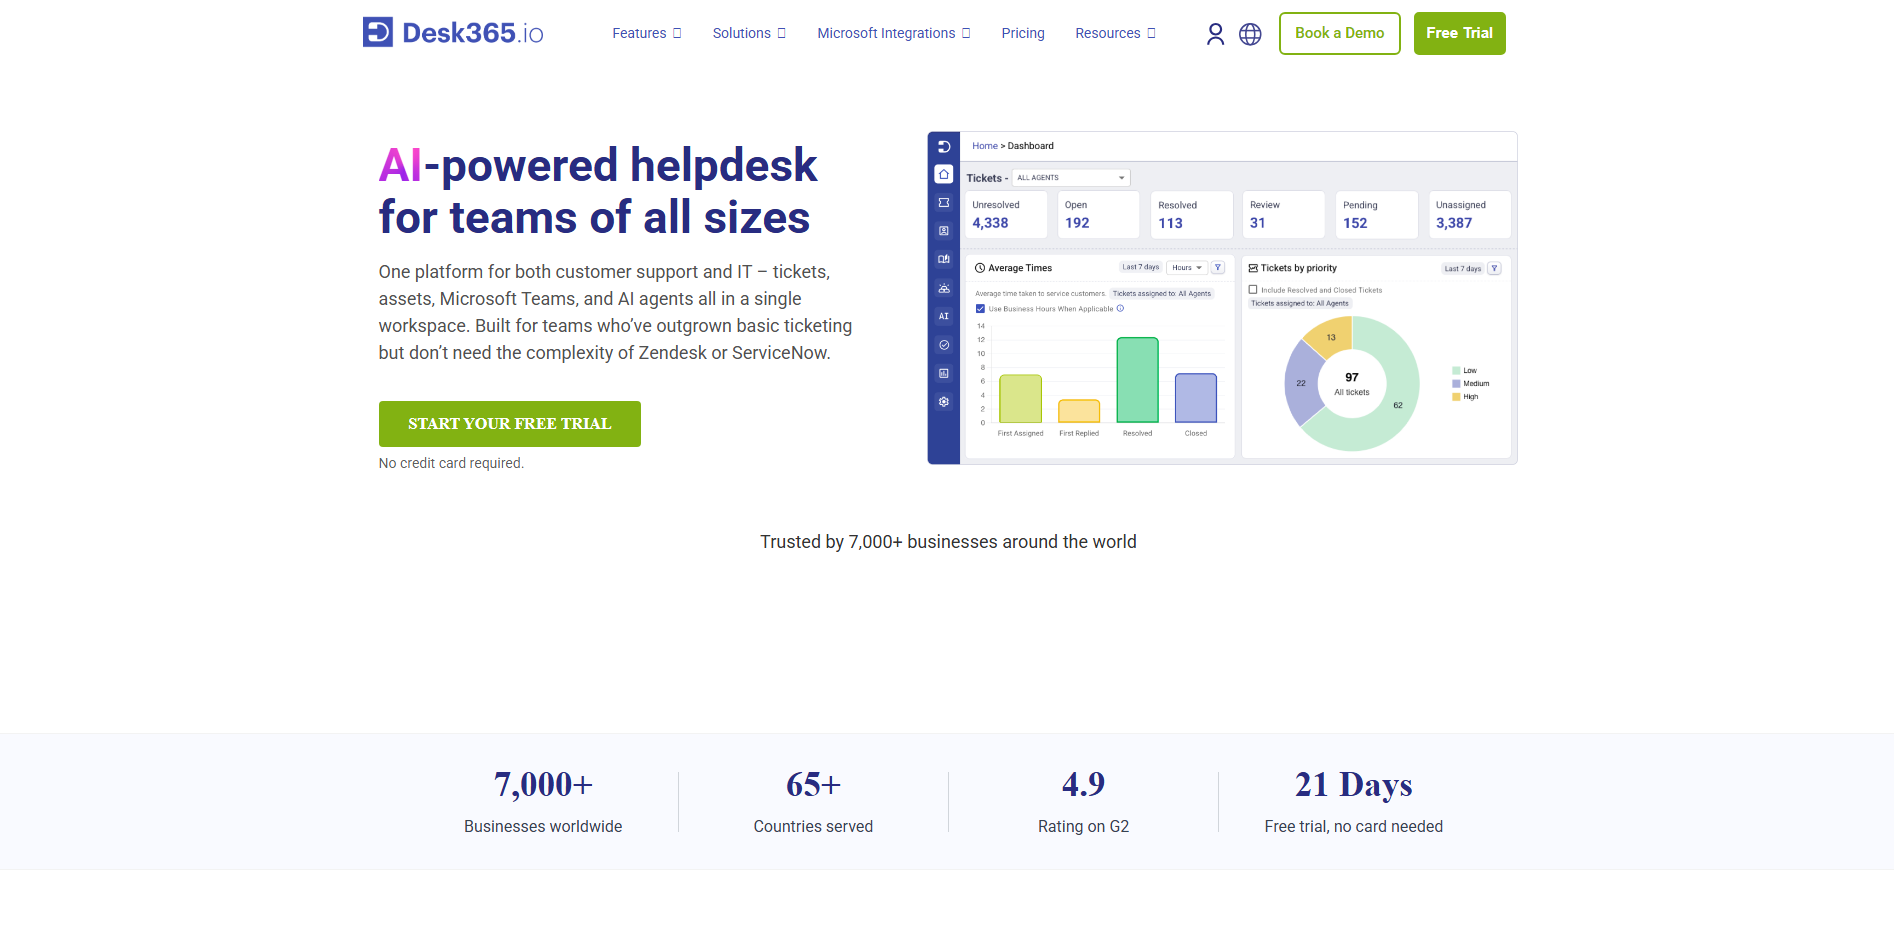Expand the Solutions menu
The height and width of the screenshot is (926, 1894).
pyautogui.click(x=749, y=33)
